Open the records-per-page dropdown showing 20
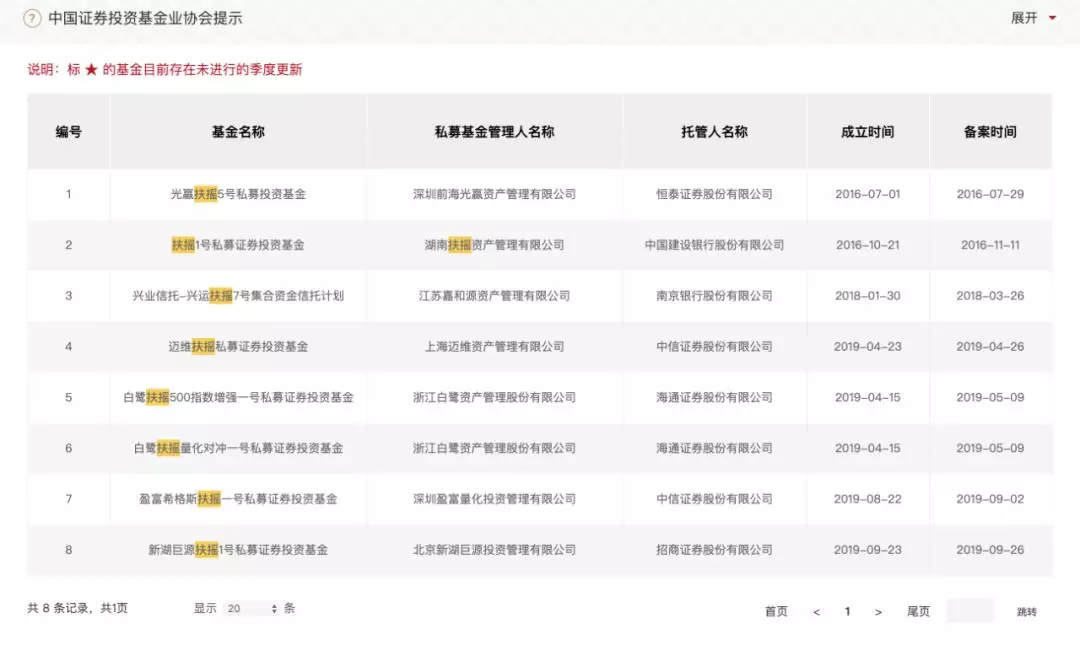The width and height of the screenshot is (1080, 651). point(249,608)
